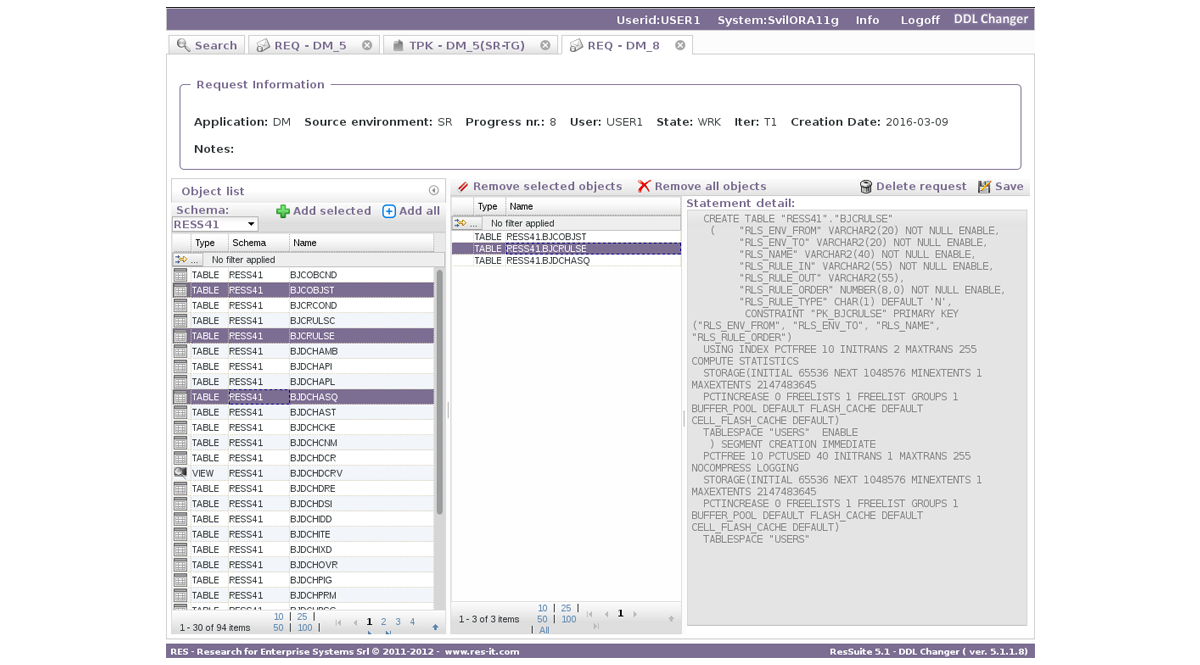Viewport: 1200px width, 665px height.
Task: Click table icon of BJDCHOVR row
Action: coord(180,565)
